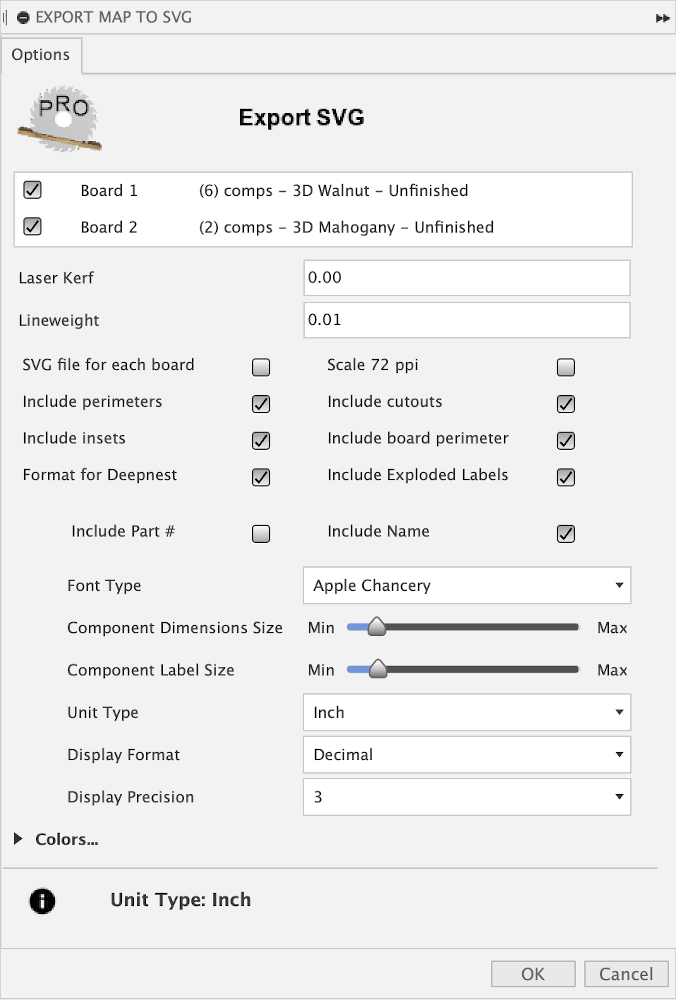Click the Laser Kerf input field
The width and height of the screenshot is (676, 1000).
(x=467, y=277)
